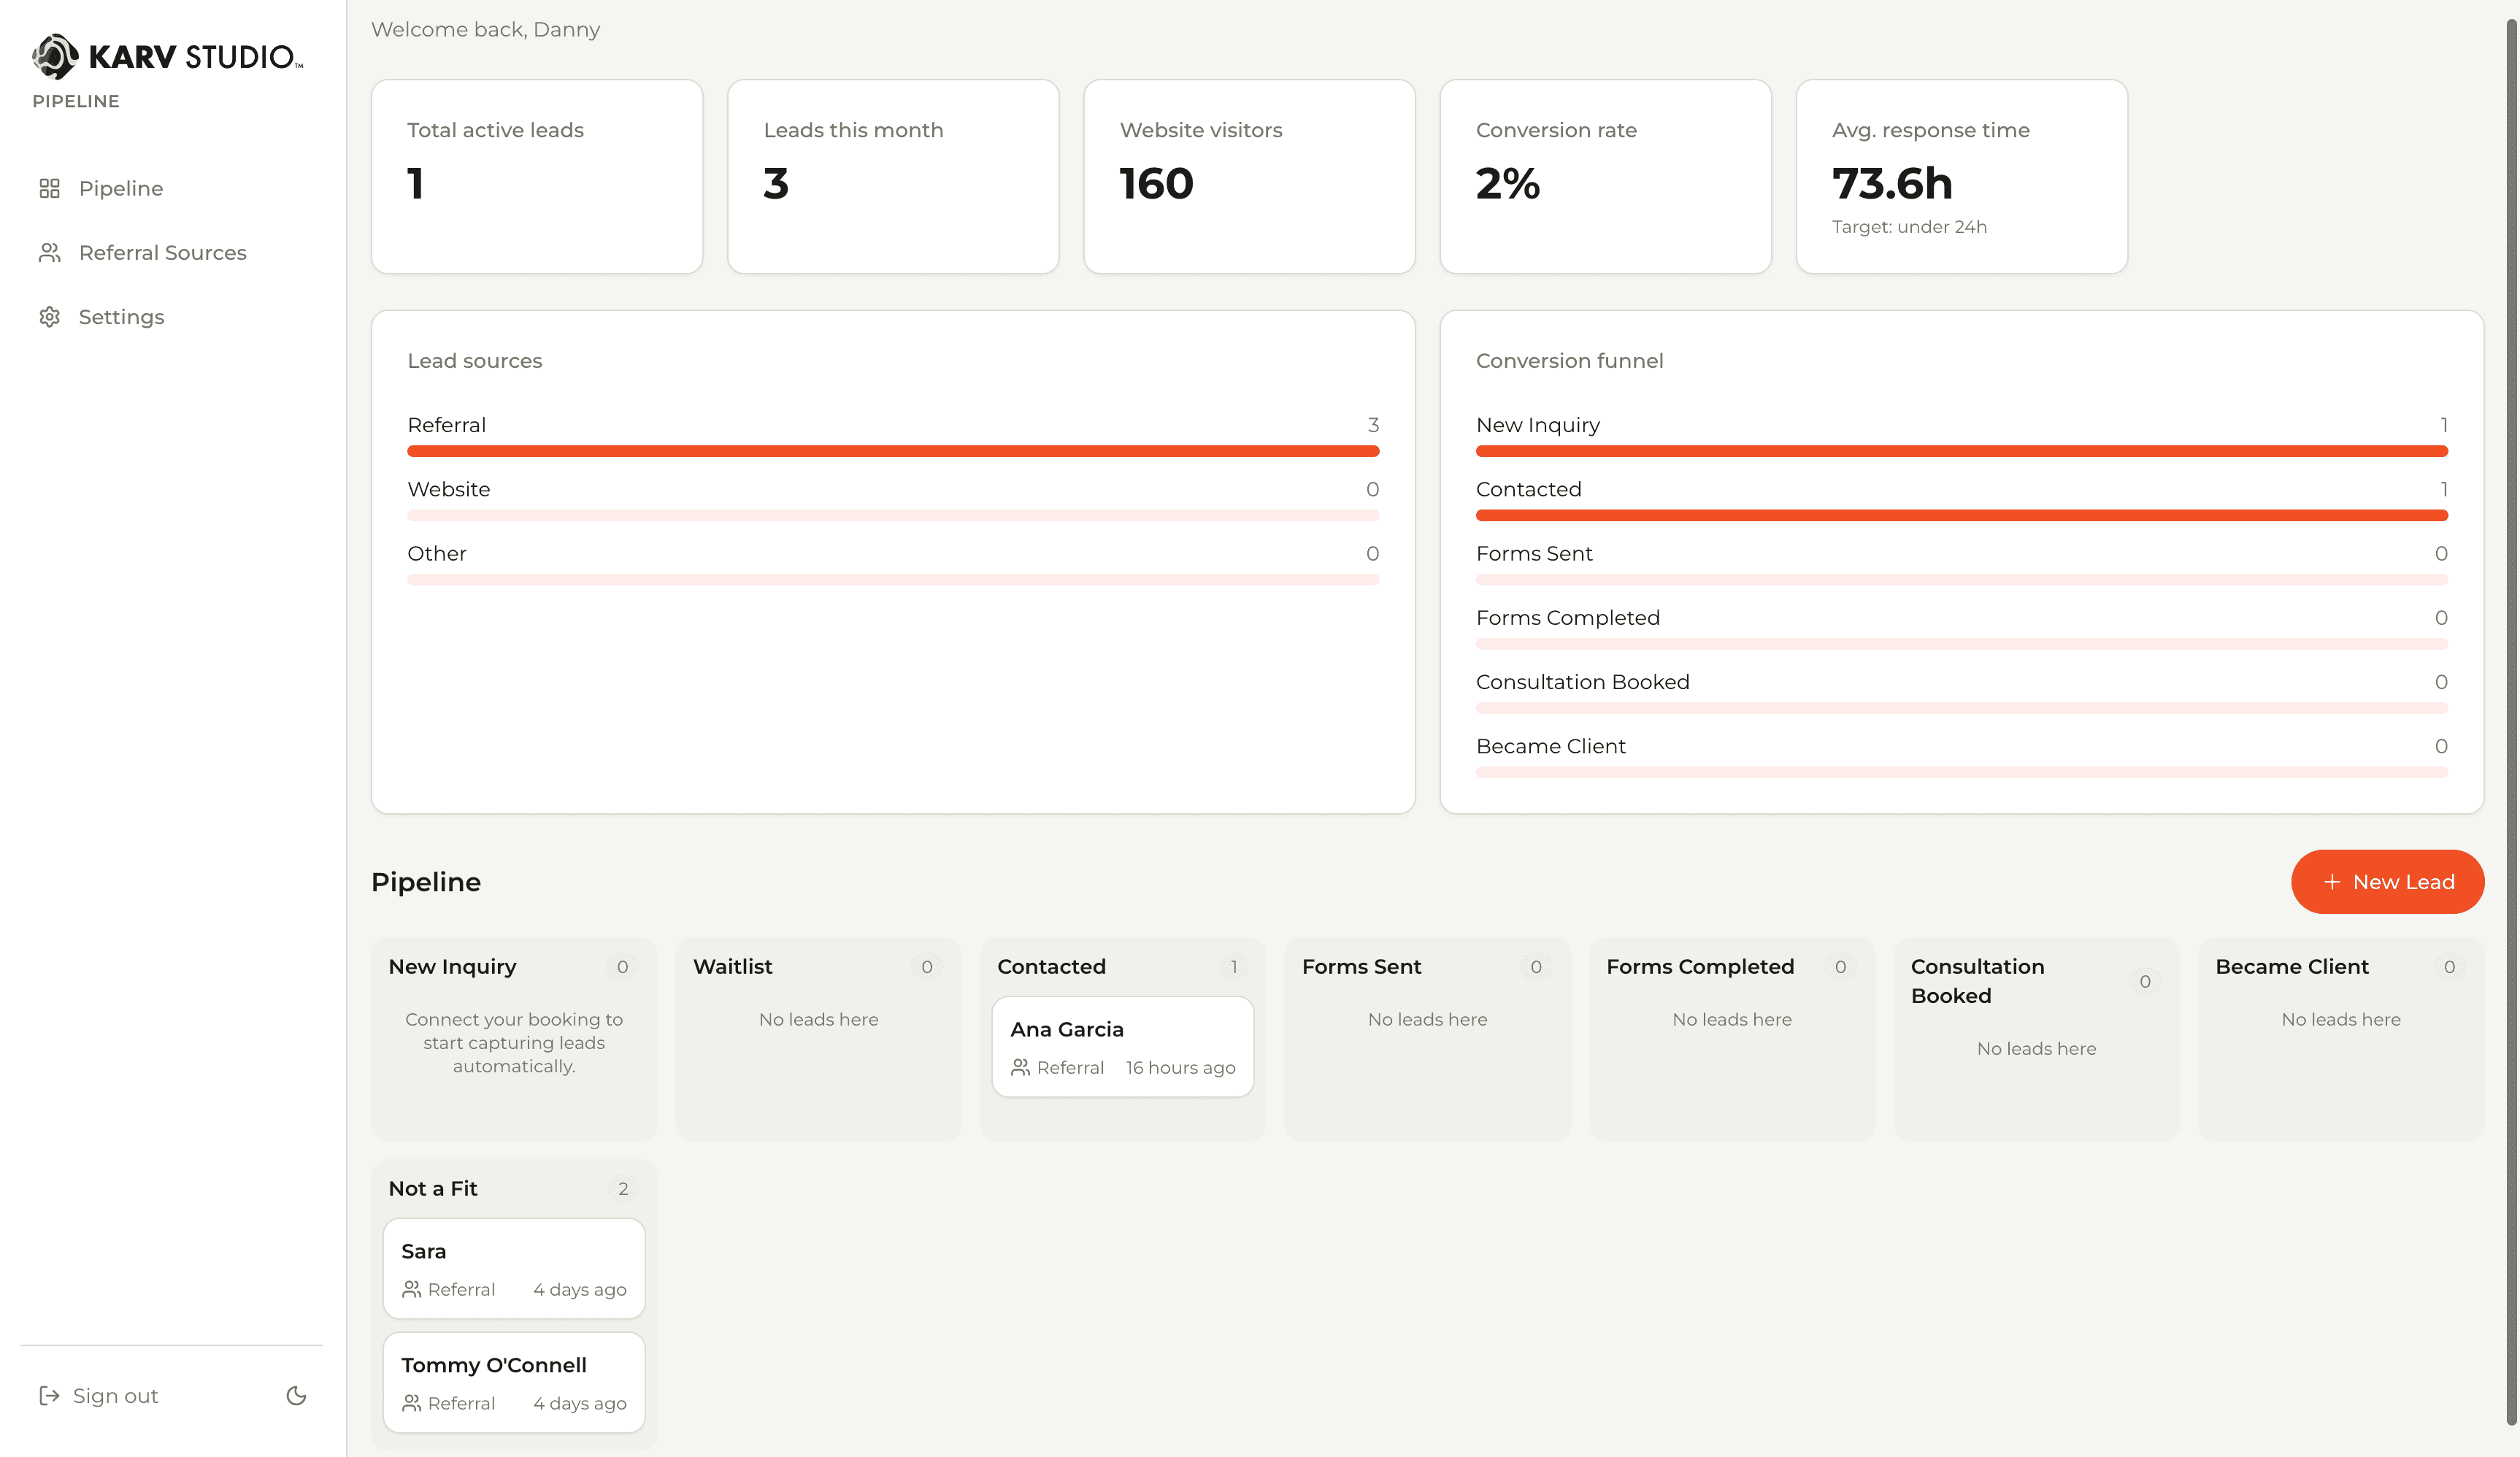Viewport: 2520px width, 1457px height.
Task: Click the Became Client column header
Action: click(x=2291, y=966)
